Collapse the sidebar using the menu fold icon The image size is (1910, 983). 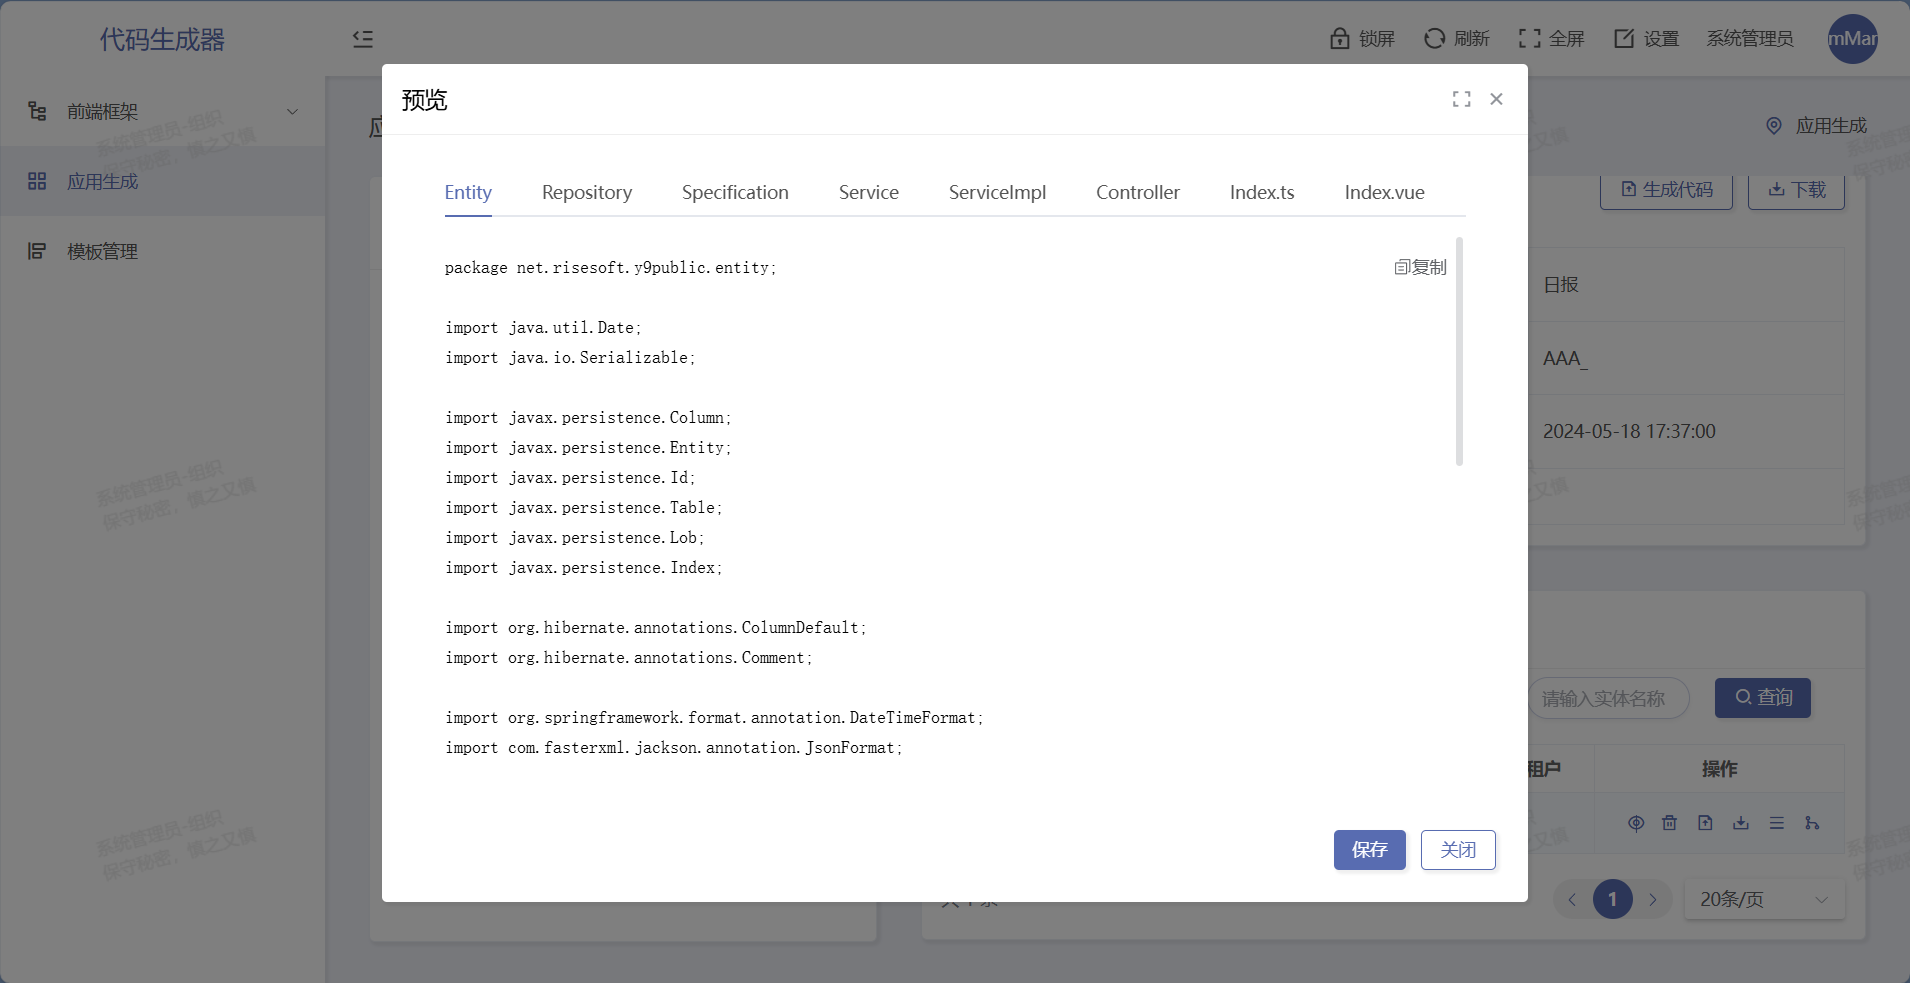[363, 39]
